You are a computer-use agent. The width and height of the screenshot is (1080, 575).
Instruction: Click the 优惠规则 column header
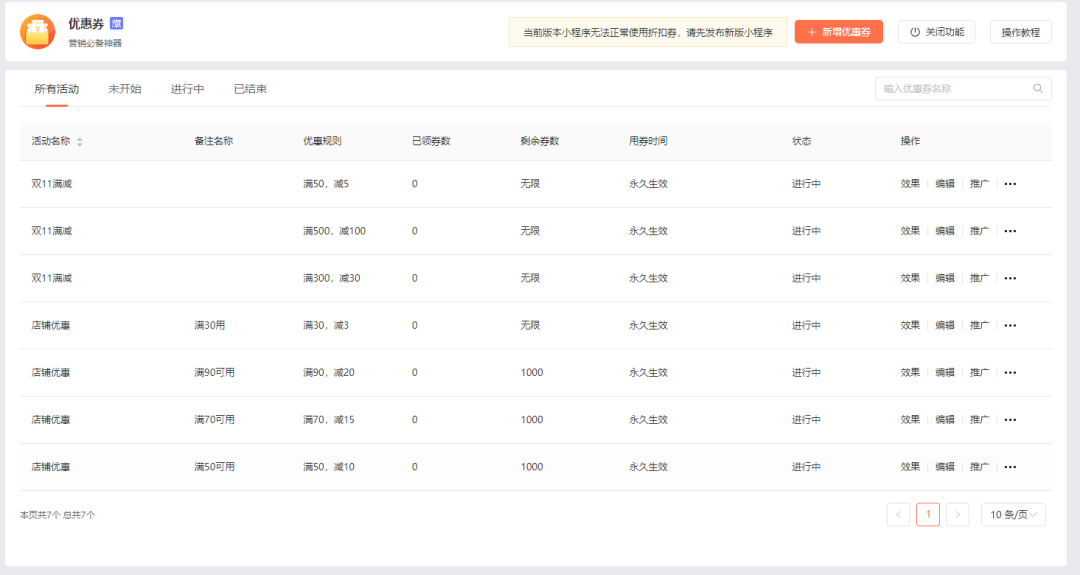tap(322, 141)
